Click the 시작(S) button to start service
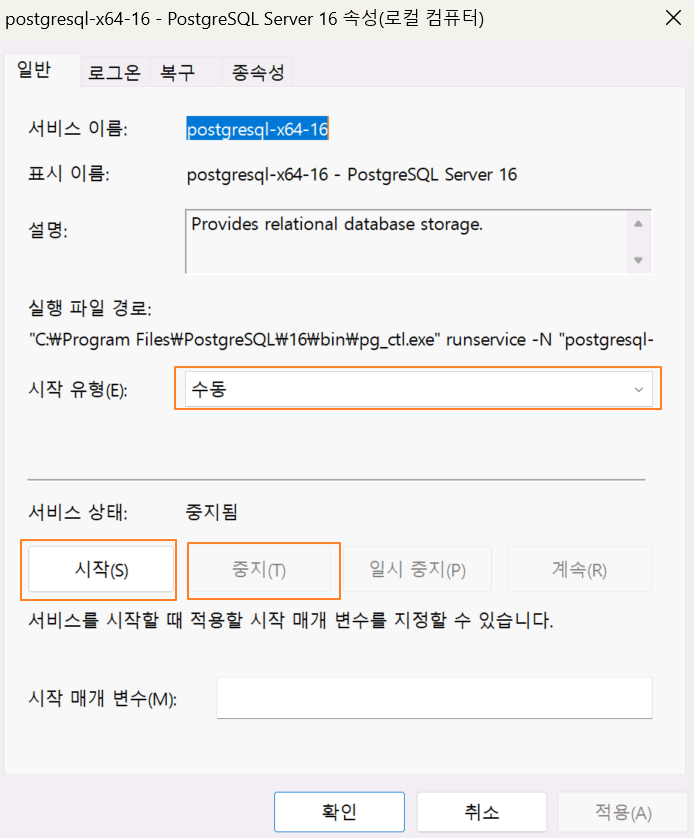 pos(101,569)
